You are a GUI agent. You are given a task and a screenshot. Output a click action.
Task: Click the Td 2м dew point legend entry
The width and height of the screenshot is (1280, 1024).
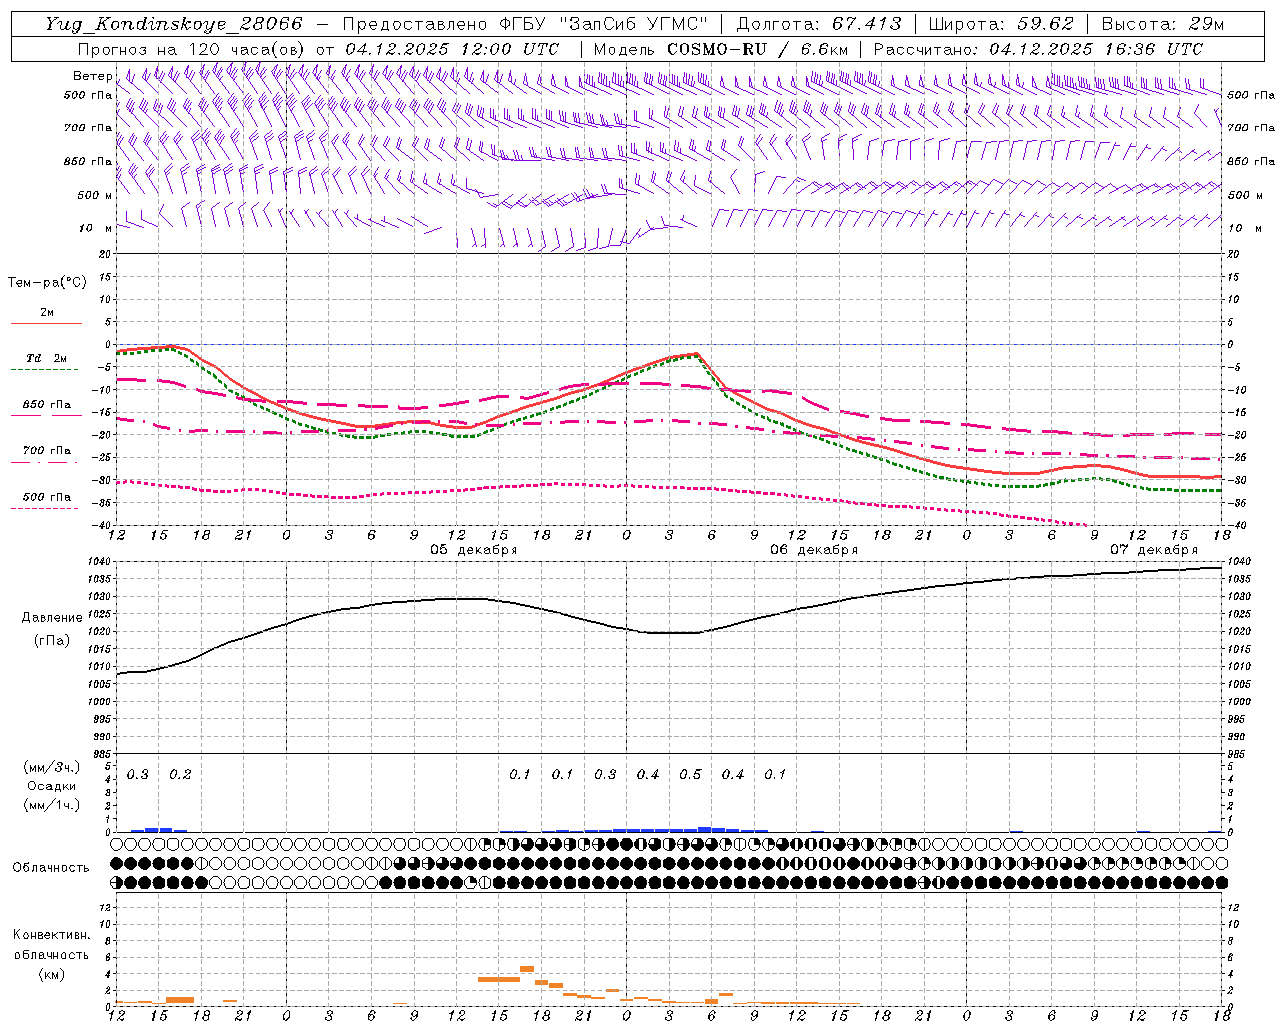pos(47,358)
